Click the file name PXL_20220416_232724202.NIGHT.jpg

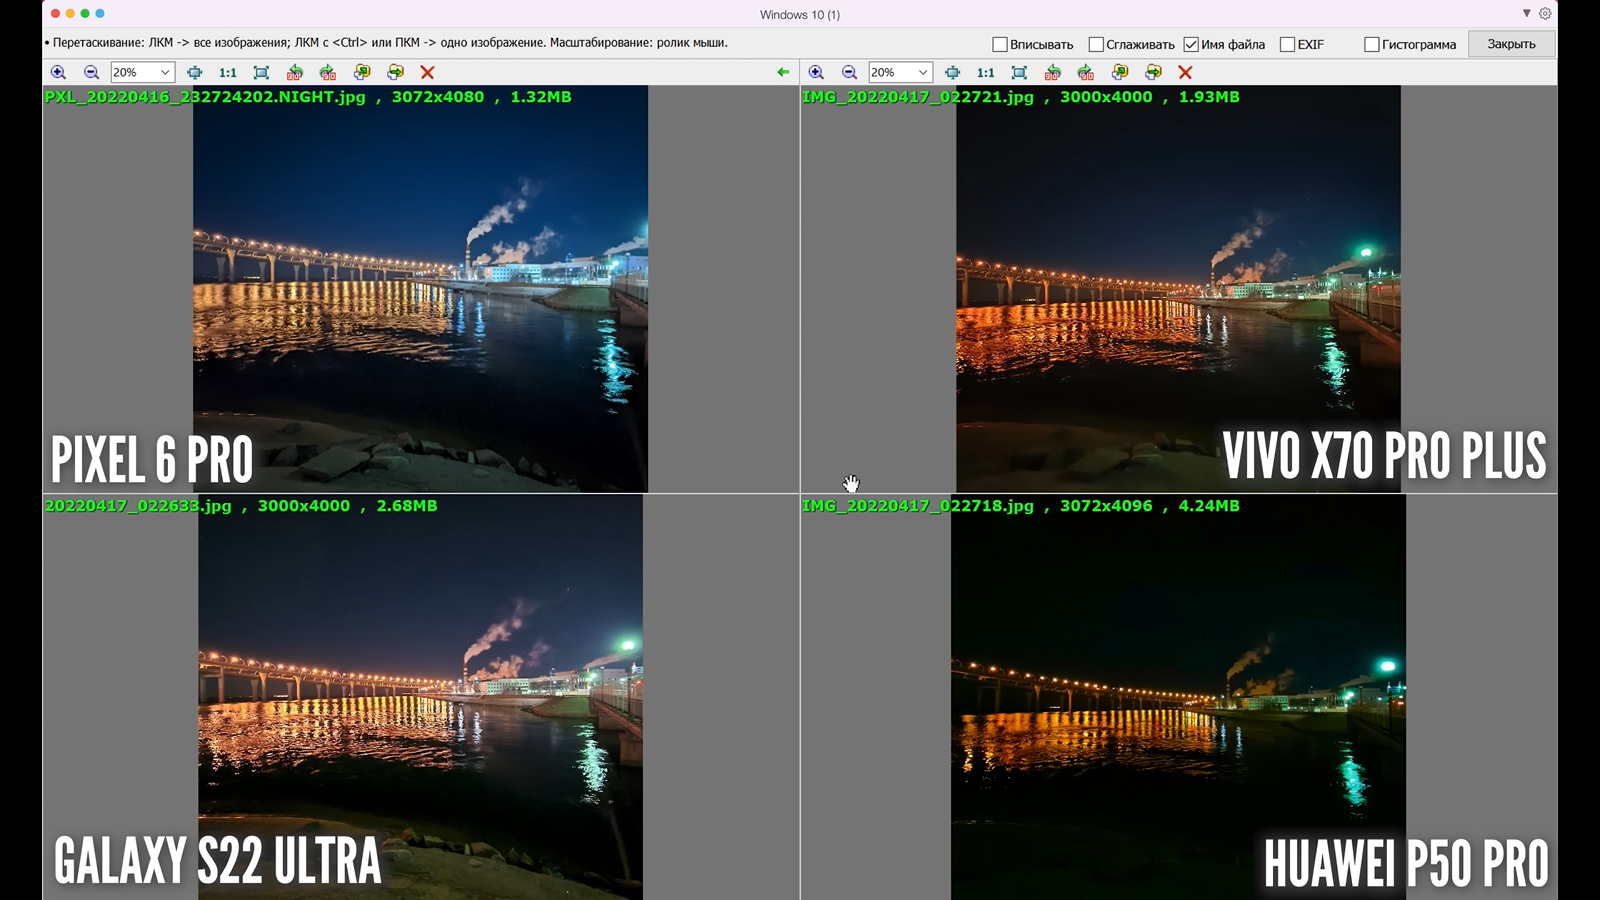pos(205,97)
